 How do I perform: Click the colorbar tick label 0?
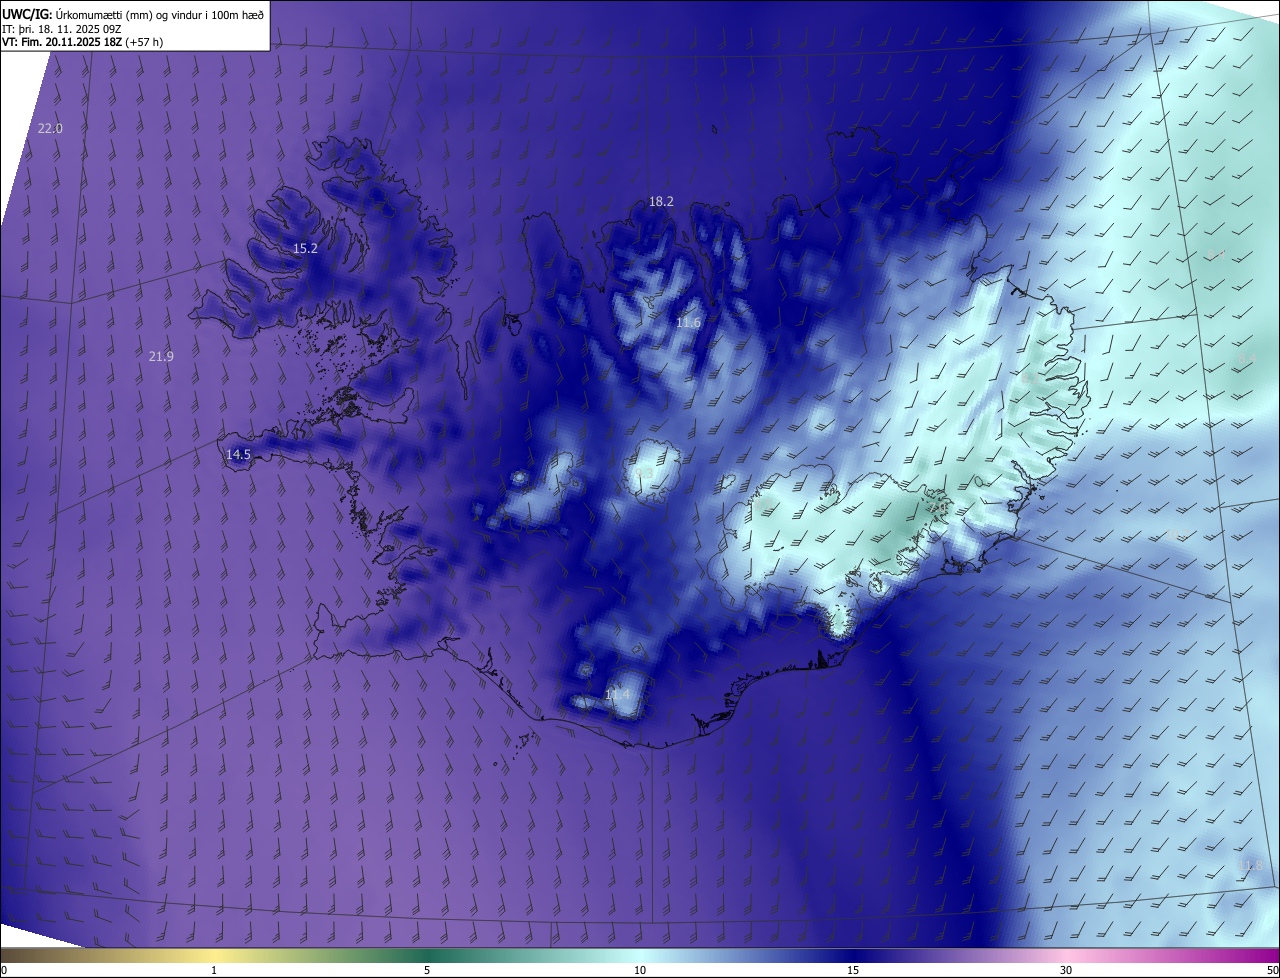coord(3,970)
